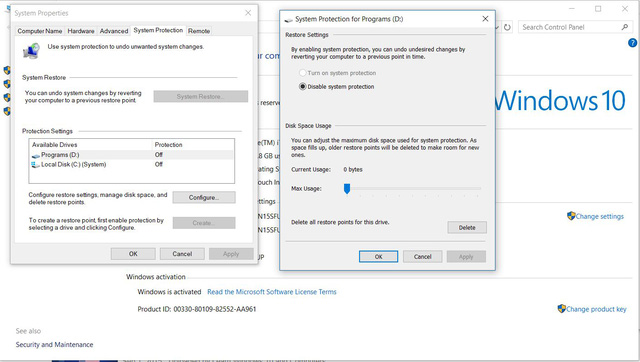
Task: Open the Advanced tab
Action: (x=114, y=31)
